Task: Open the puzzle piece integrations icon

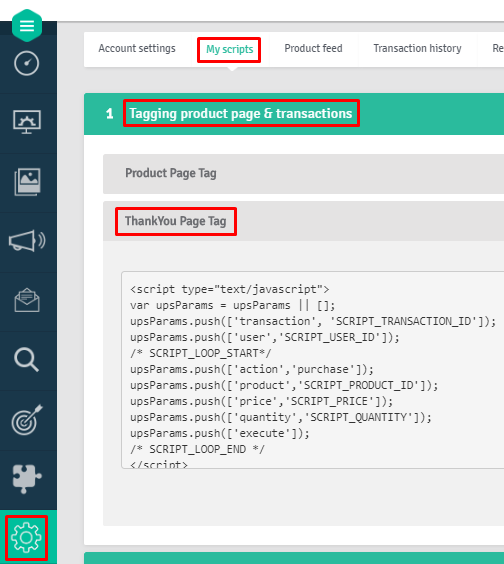Action: 27,478
